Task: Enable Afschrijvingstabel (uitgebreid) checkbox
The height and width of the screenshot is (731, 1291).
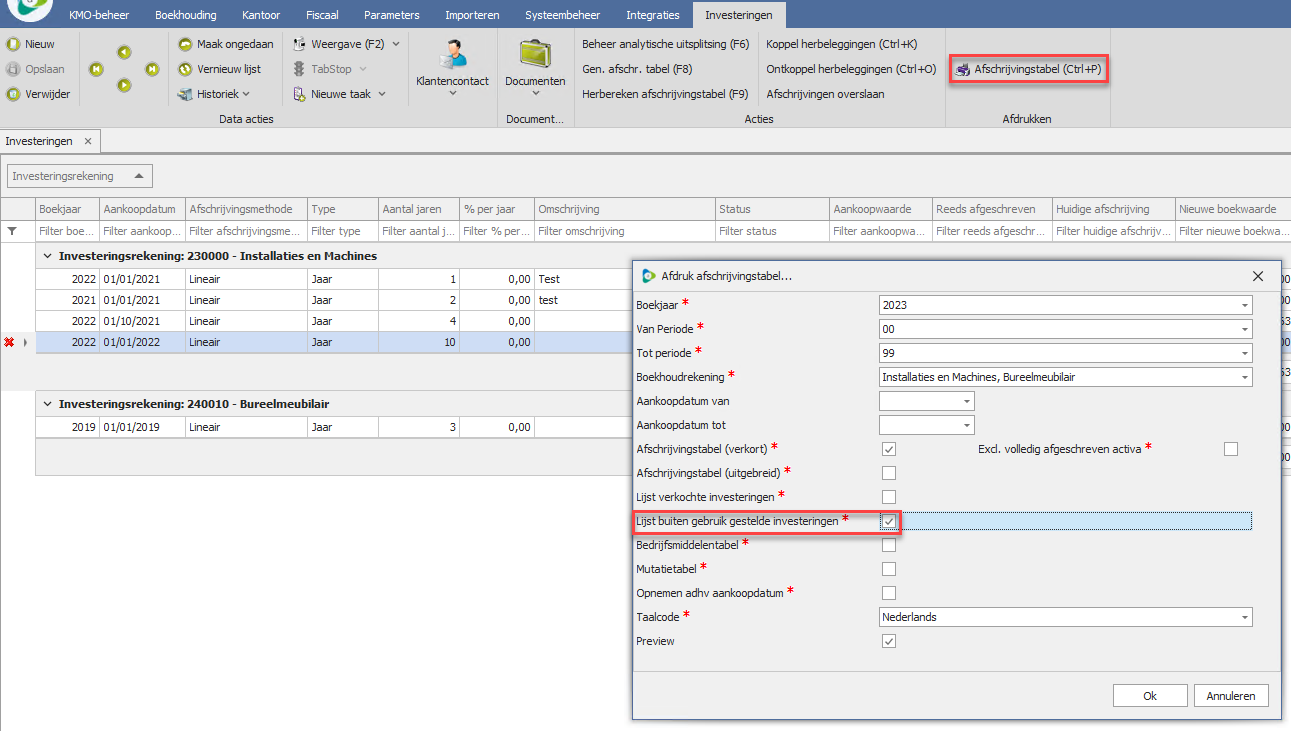Action: 888,473
